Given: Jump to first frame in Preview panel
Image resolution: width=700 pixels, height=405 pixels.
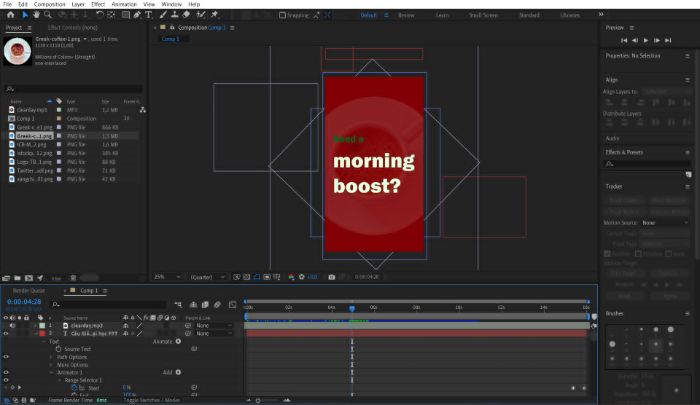Looking at the screenshot, I should click(x=624, y=40).
